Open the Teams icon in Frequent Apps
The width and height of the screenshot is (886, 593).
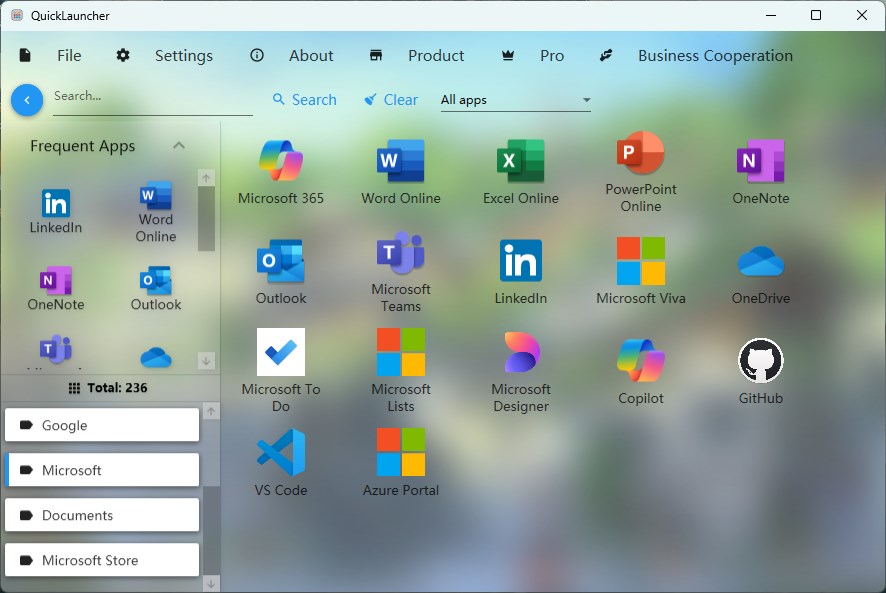pos(55,350)
